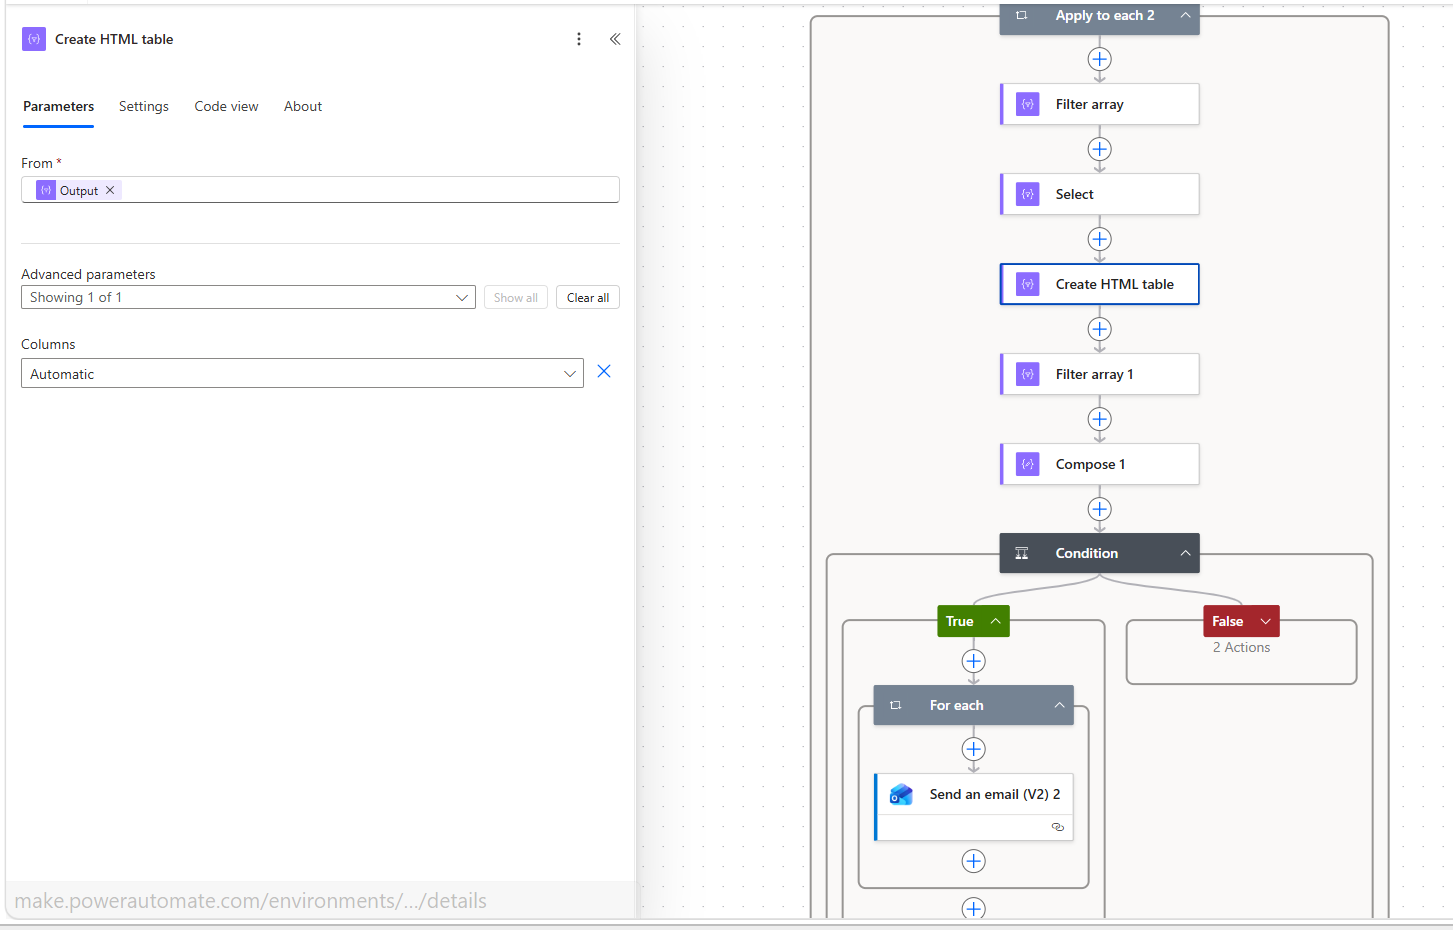This screenshot has height=930, width=1453.
Task: Open the more options menu for Create HTML table
Action: tap(579, 39)
